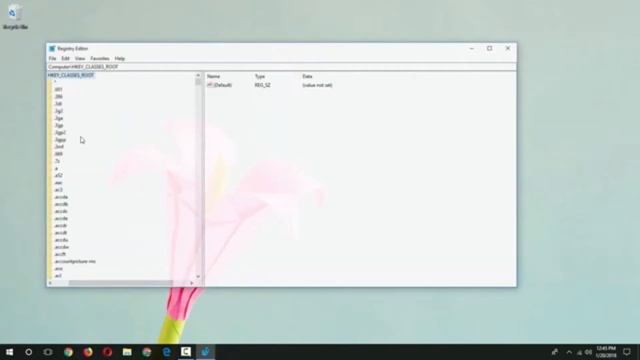640x360 pixels.
Task: Click the Name column header
Action: (213, 76)
